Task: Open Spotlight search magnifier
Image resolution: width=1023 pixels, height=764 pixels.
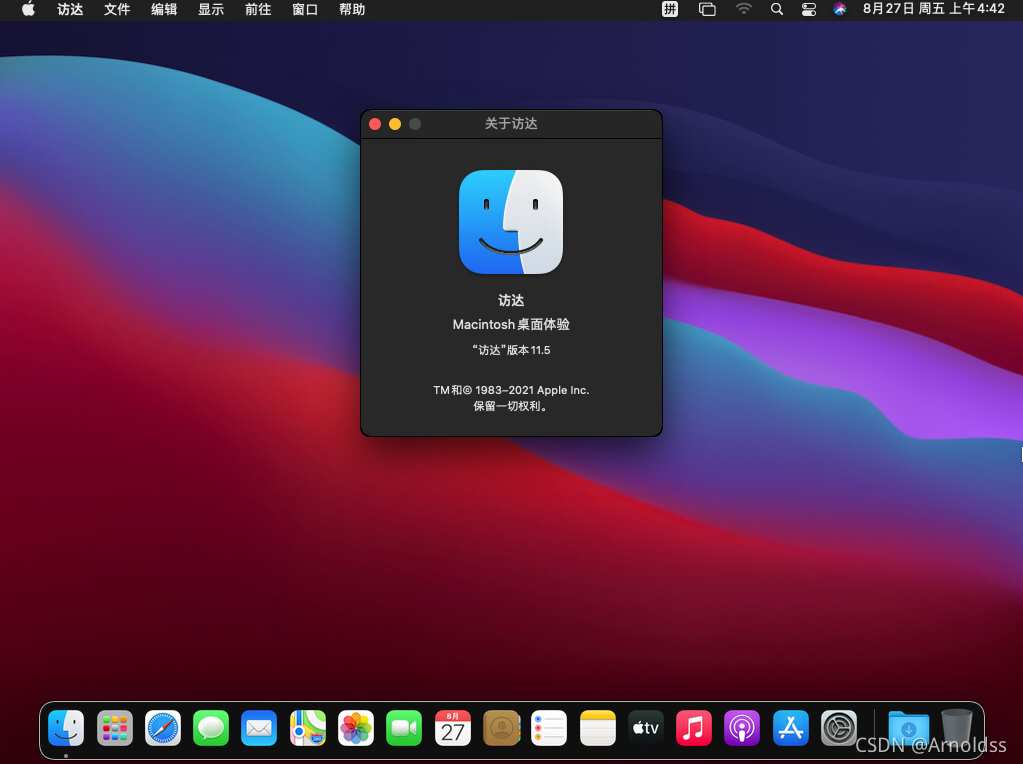Action: tap(776, 9)
